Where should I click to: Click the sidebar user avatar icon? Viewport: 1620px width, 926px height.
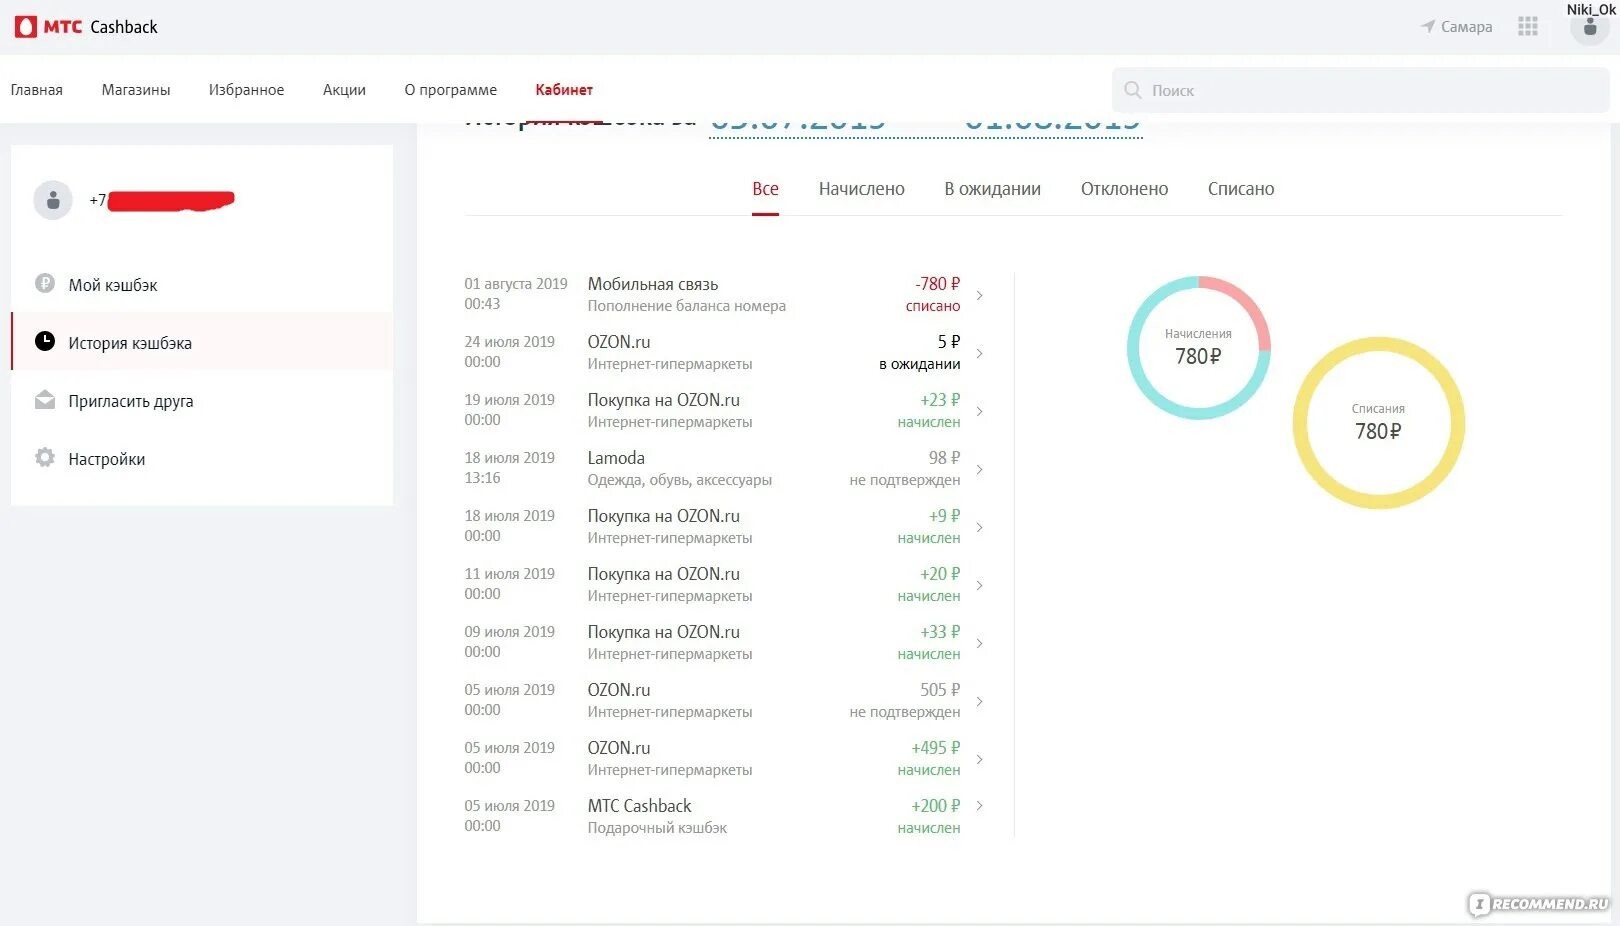tap(53, 201)
